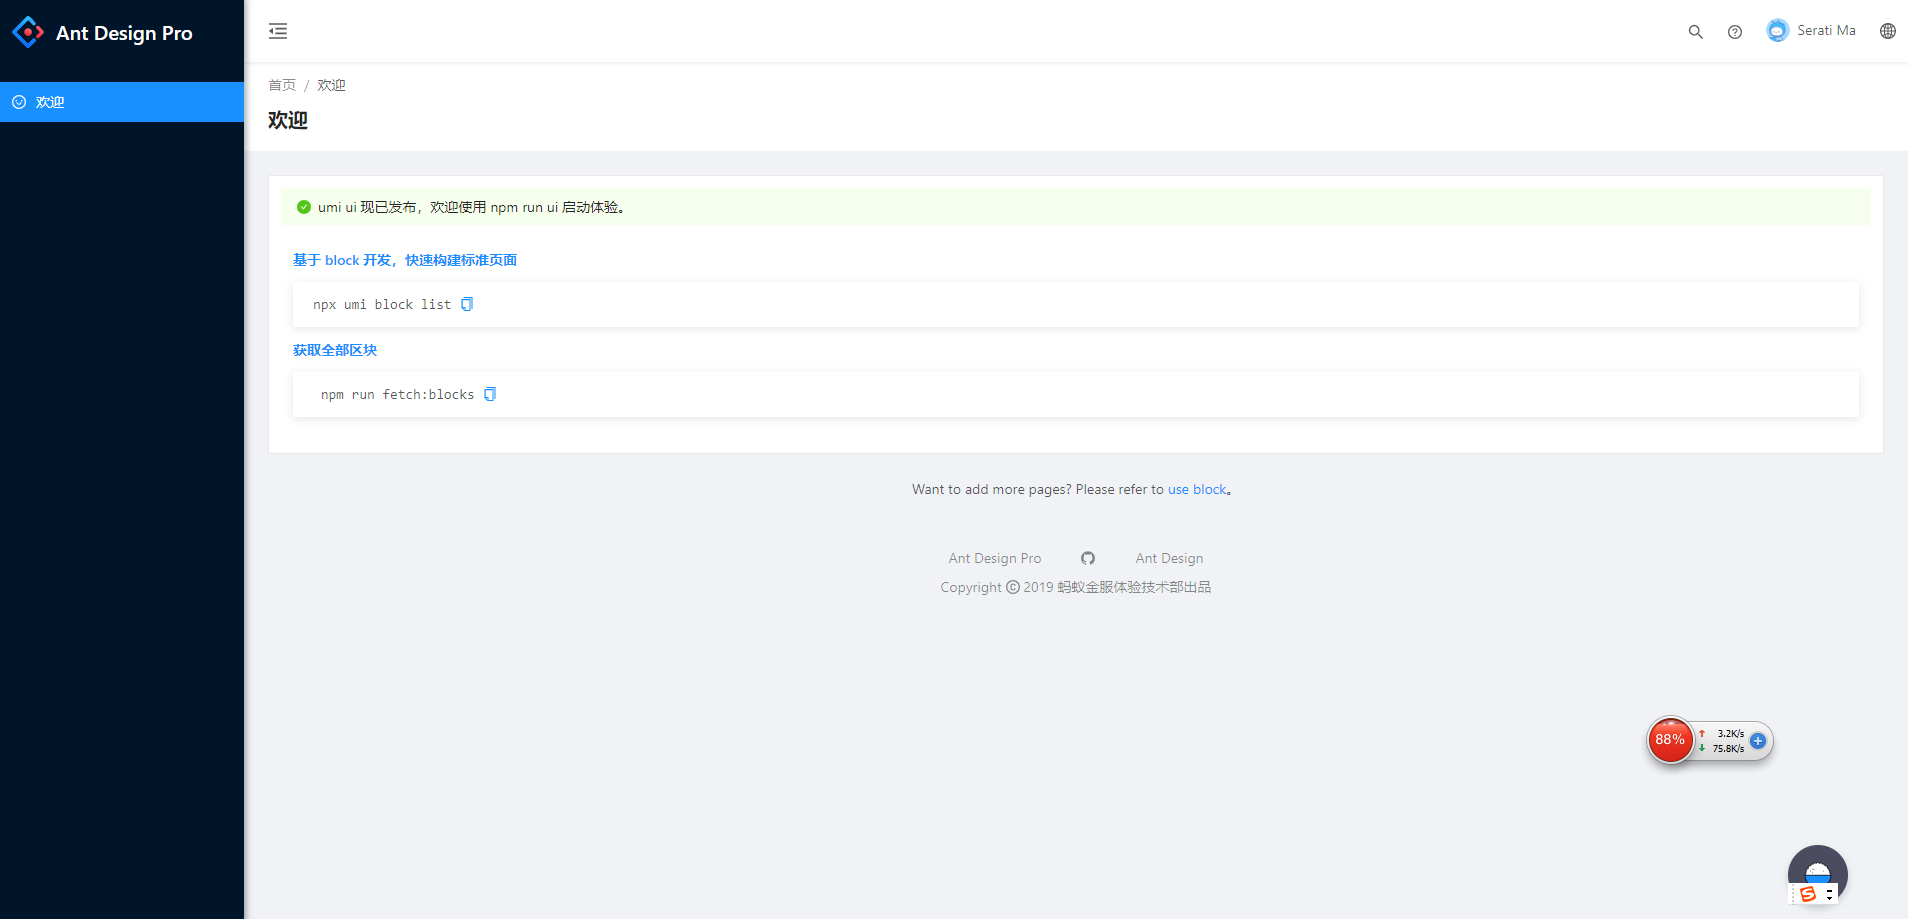Screen dimensions: 1908x919
Task: Copy the 'npx umi block list' command
Action: point(467,304)
